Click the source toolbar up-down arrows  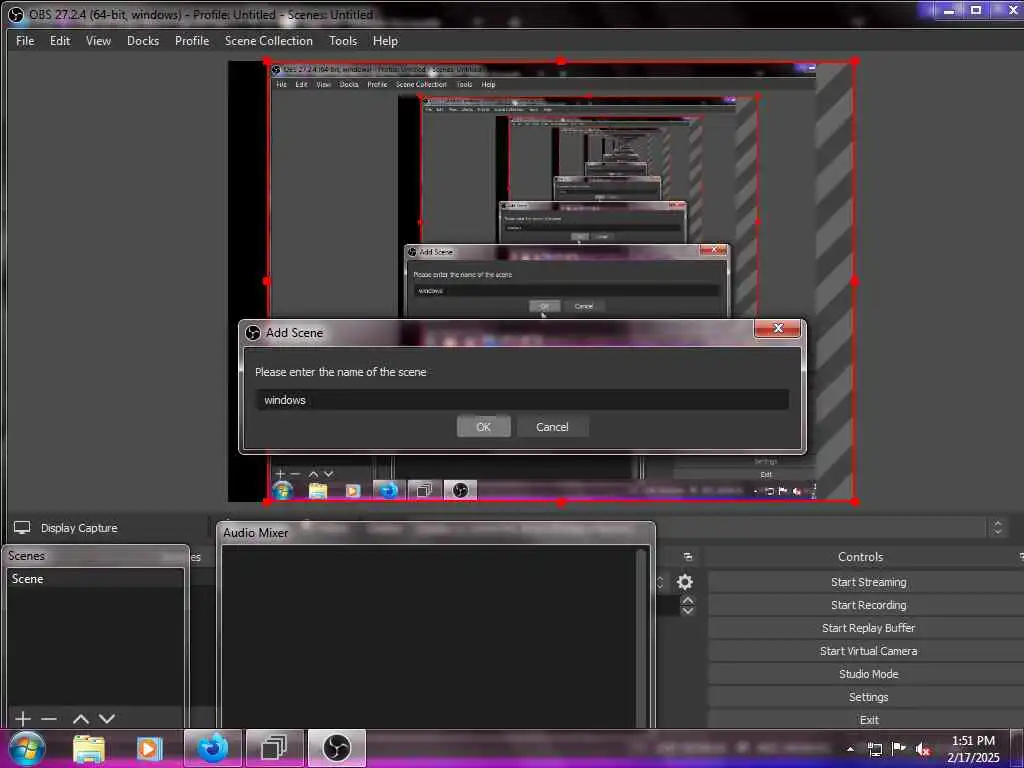997,527
